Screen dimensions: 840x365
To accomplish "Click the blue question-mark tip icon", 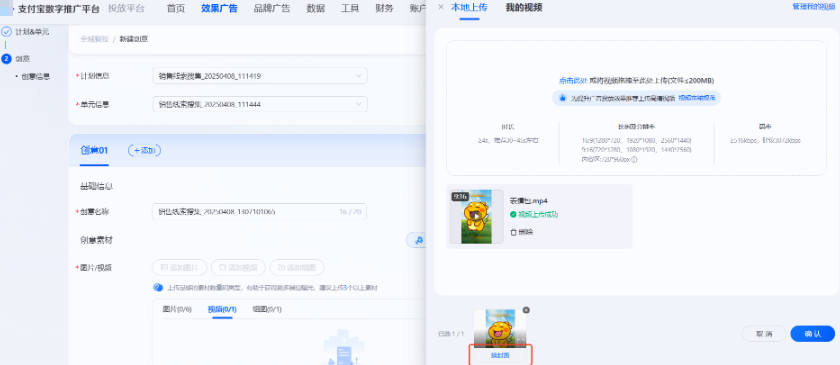I will 158,288.
